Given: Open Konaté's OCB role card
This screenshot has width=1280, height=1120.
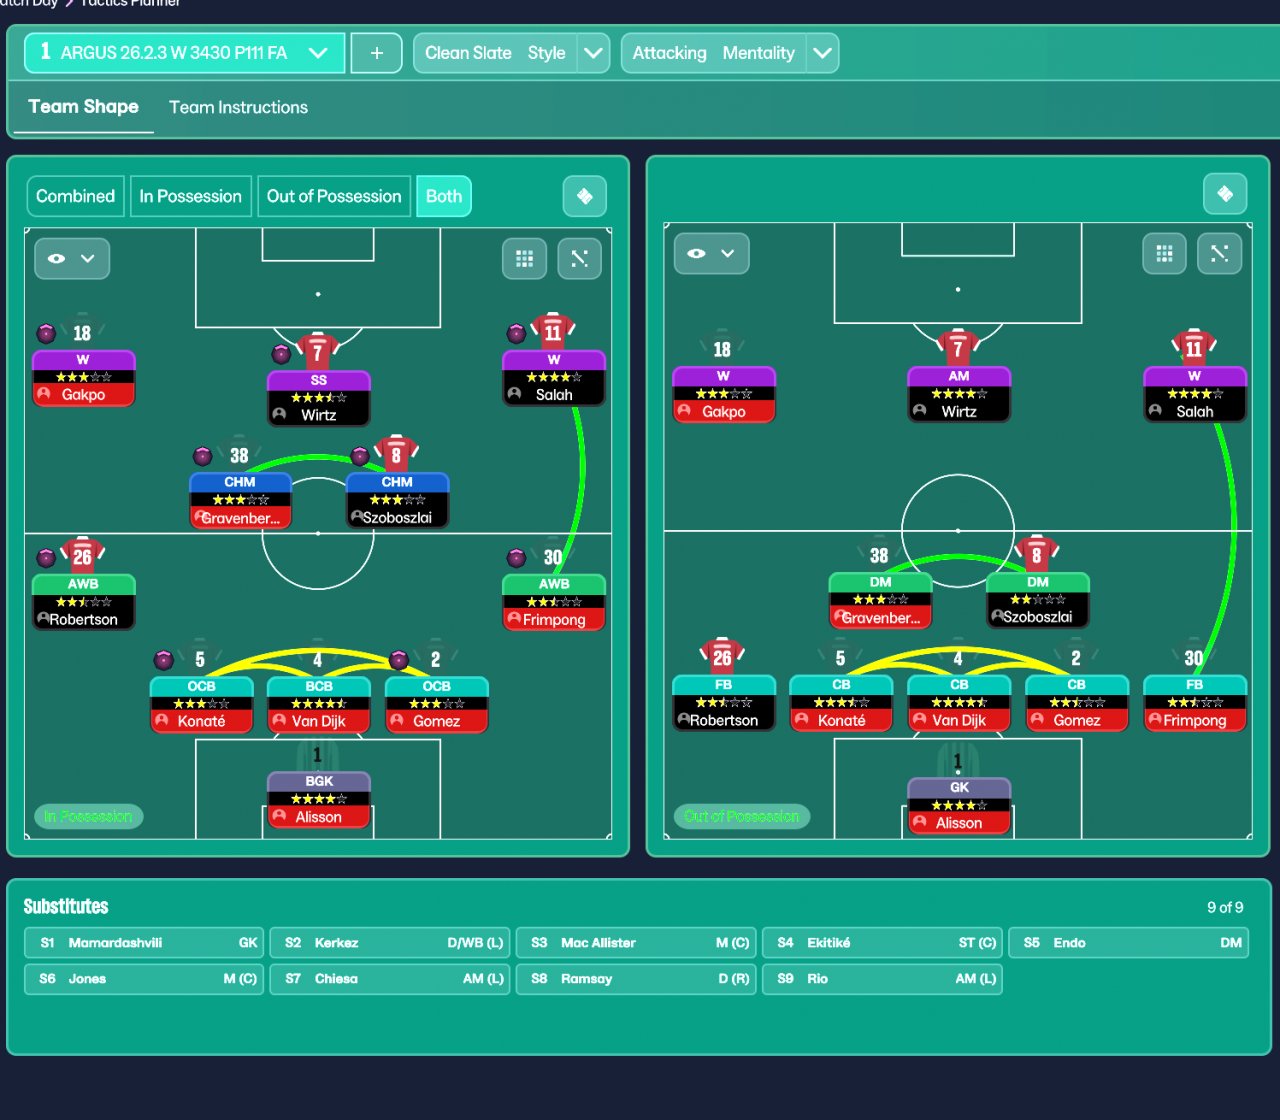Looking at the screenshot, I should pyautogui.click(x=201, y=704).
